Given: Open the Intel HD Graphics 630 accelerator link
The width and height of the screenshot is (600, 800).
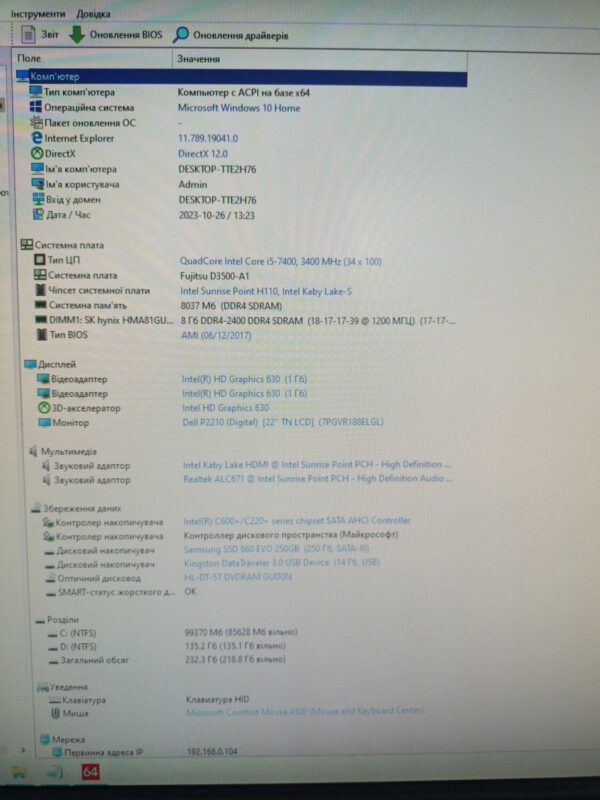Looking at the screenshot, I should [x=225, y=408].
